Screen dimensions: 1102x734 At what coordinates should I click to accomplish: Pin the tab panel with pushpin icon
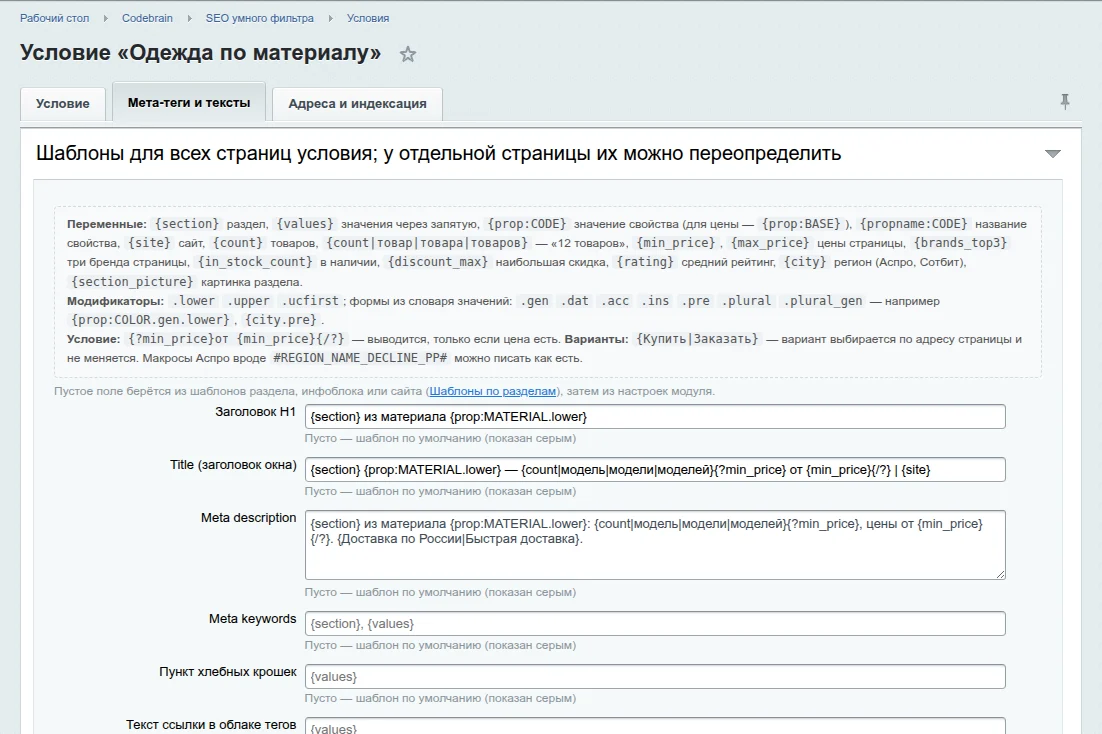coord(1065,102)
